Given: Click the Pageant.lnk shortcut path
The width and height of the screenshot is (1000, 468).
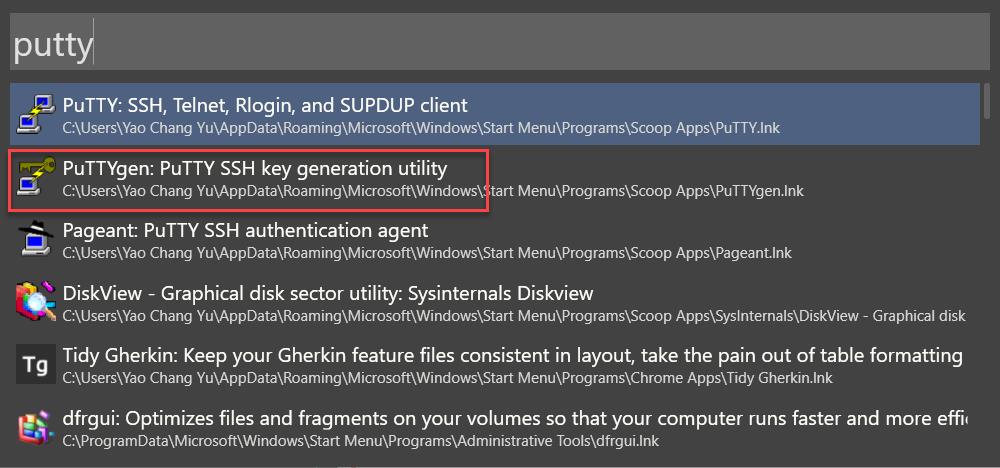Looking at the screenshot, I should 427,253.
